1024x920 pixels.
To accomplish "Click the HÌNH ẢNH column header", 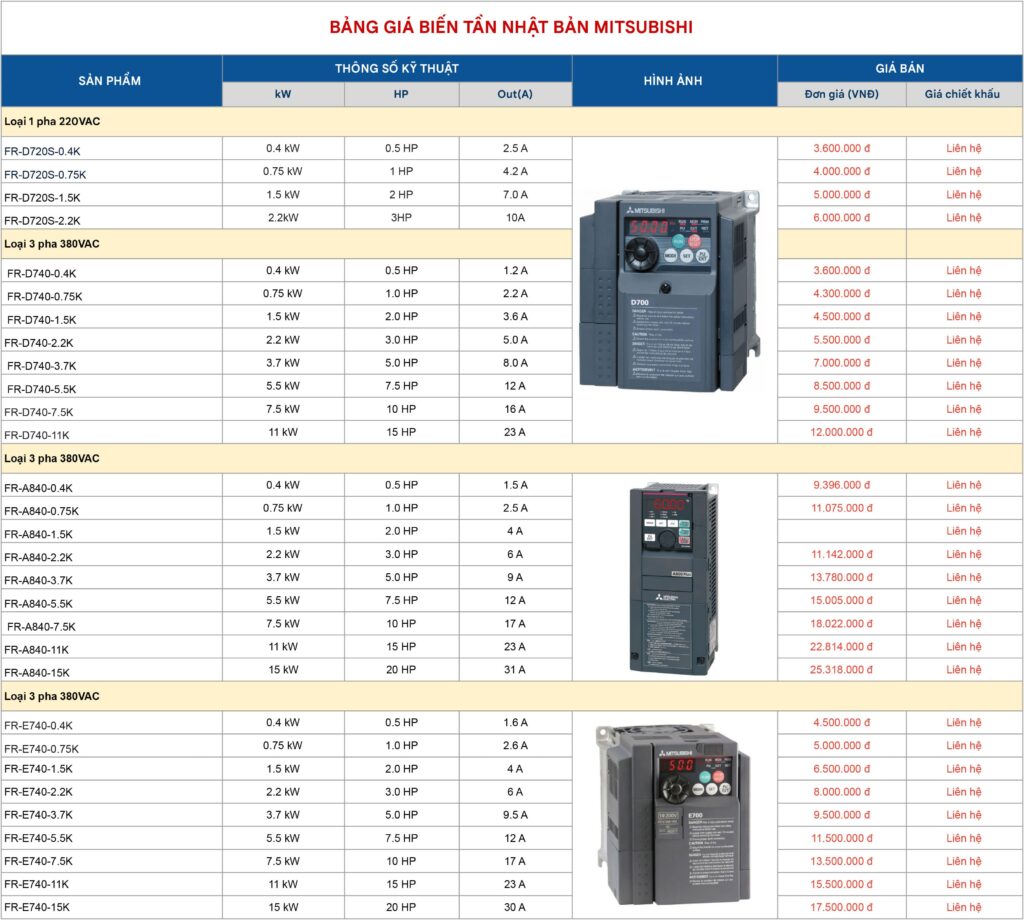I will (674, 81).
